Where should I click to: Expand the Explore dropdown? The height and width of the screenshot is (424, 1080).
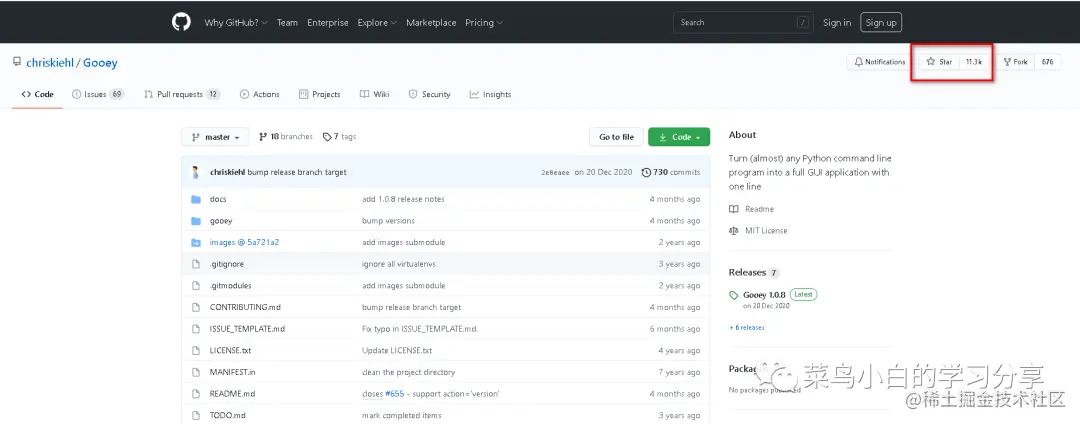click(377, 23)
